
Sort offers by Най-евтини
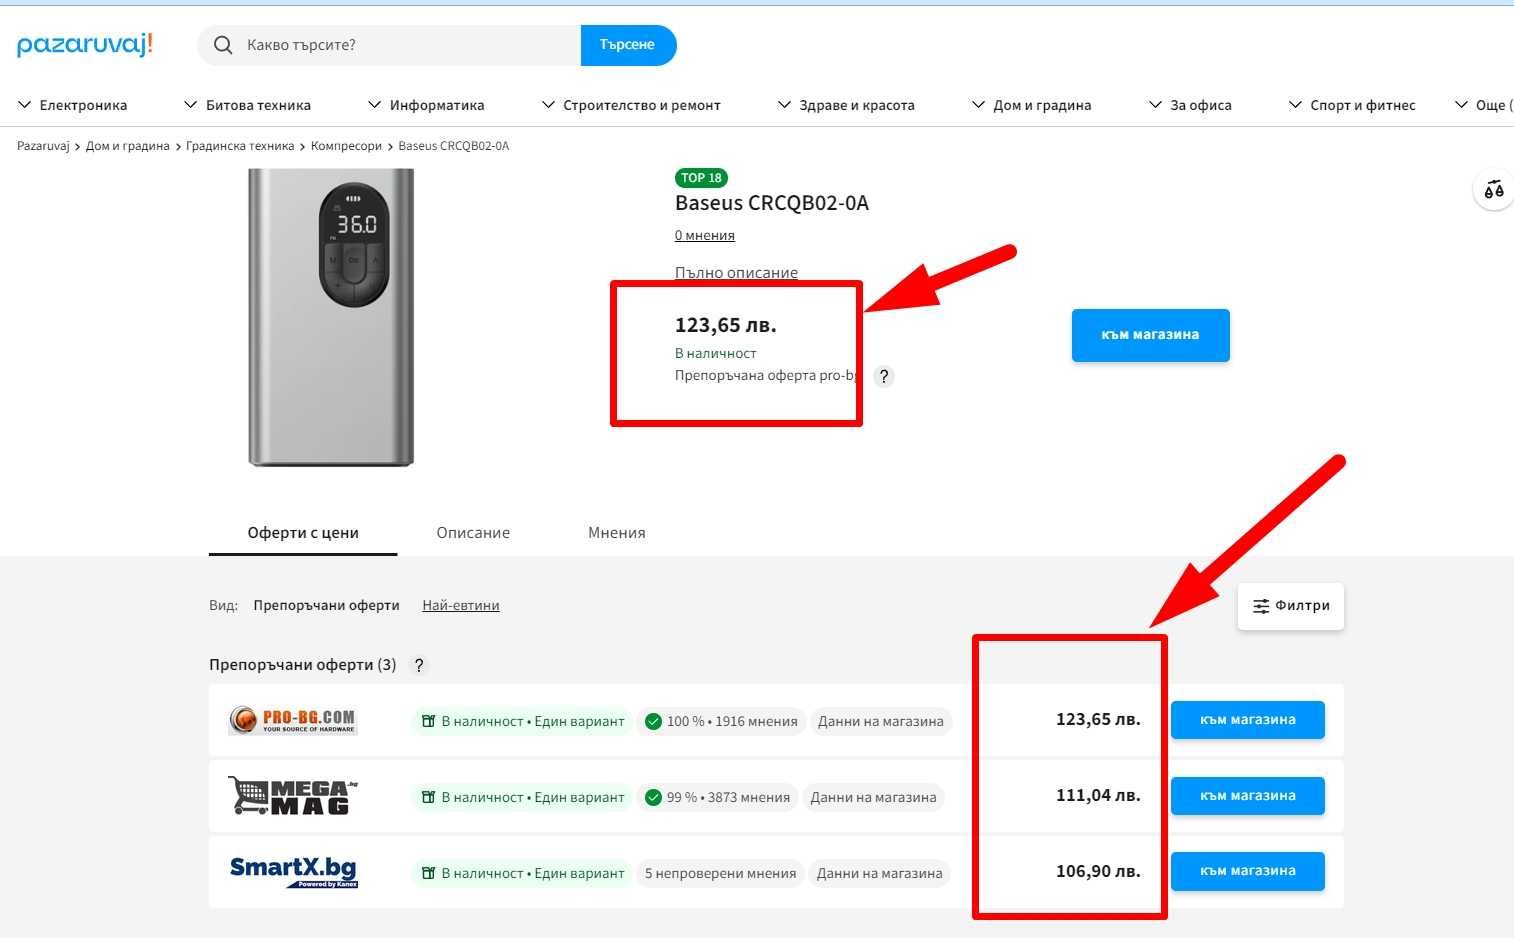[x=461, y=605]
